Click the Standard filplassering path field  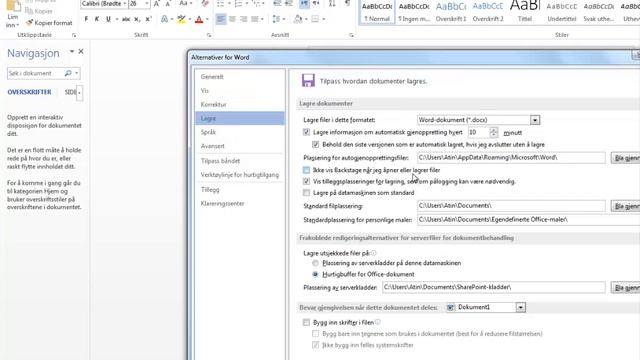[511, 206]
